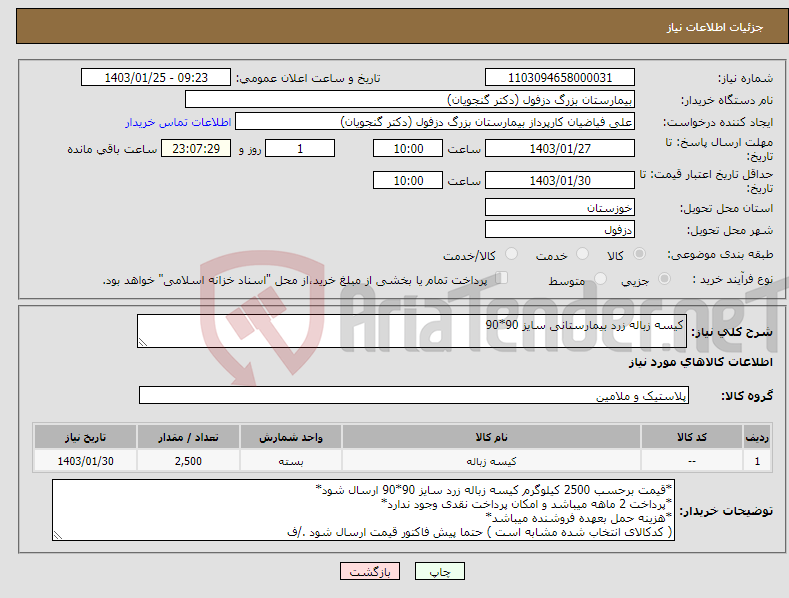
Task: Click the buyer notes text area
Action: coord(363,510)
